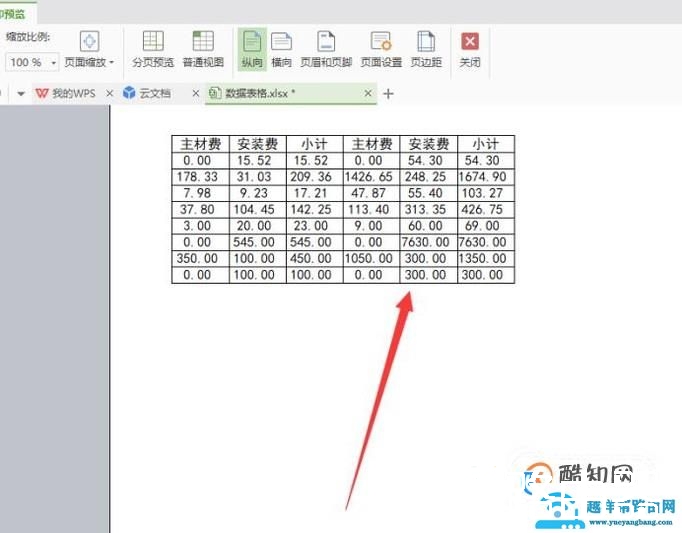Click cell value 60.00
Viewport: 682px width, 533px height.
(425, 226)
